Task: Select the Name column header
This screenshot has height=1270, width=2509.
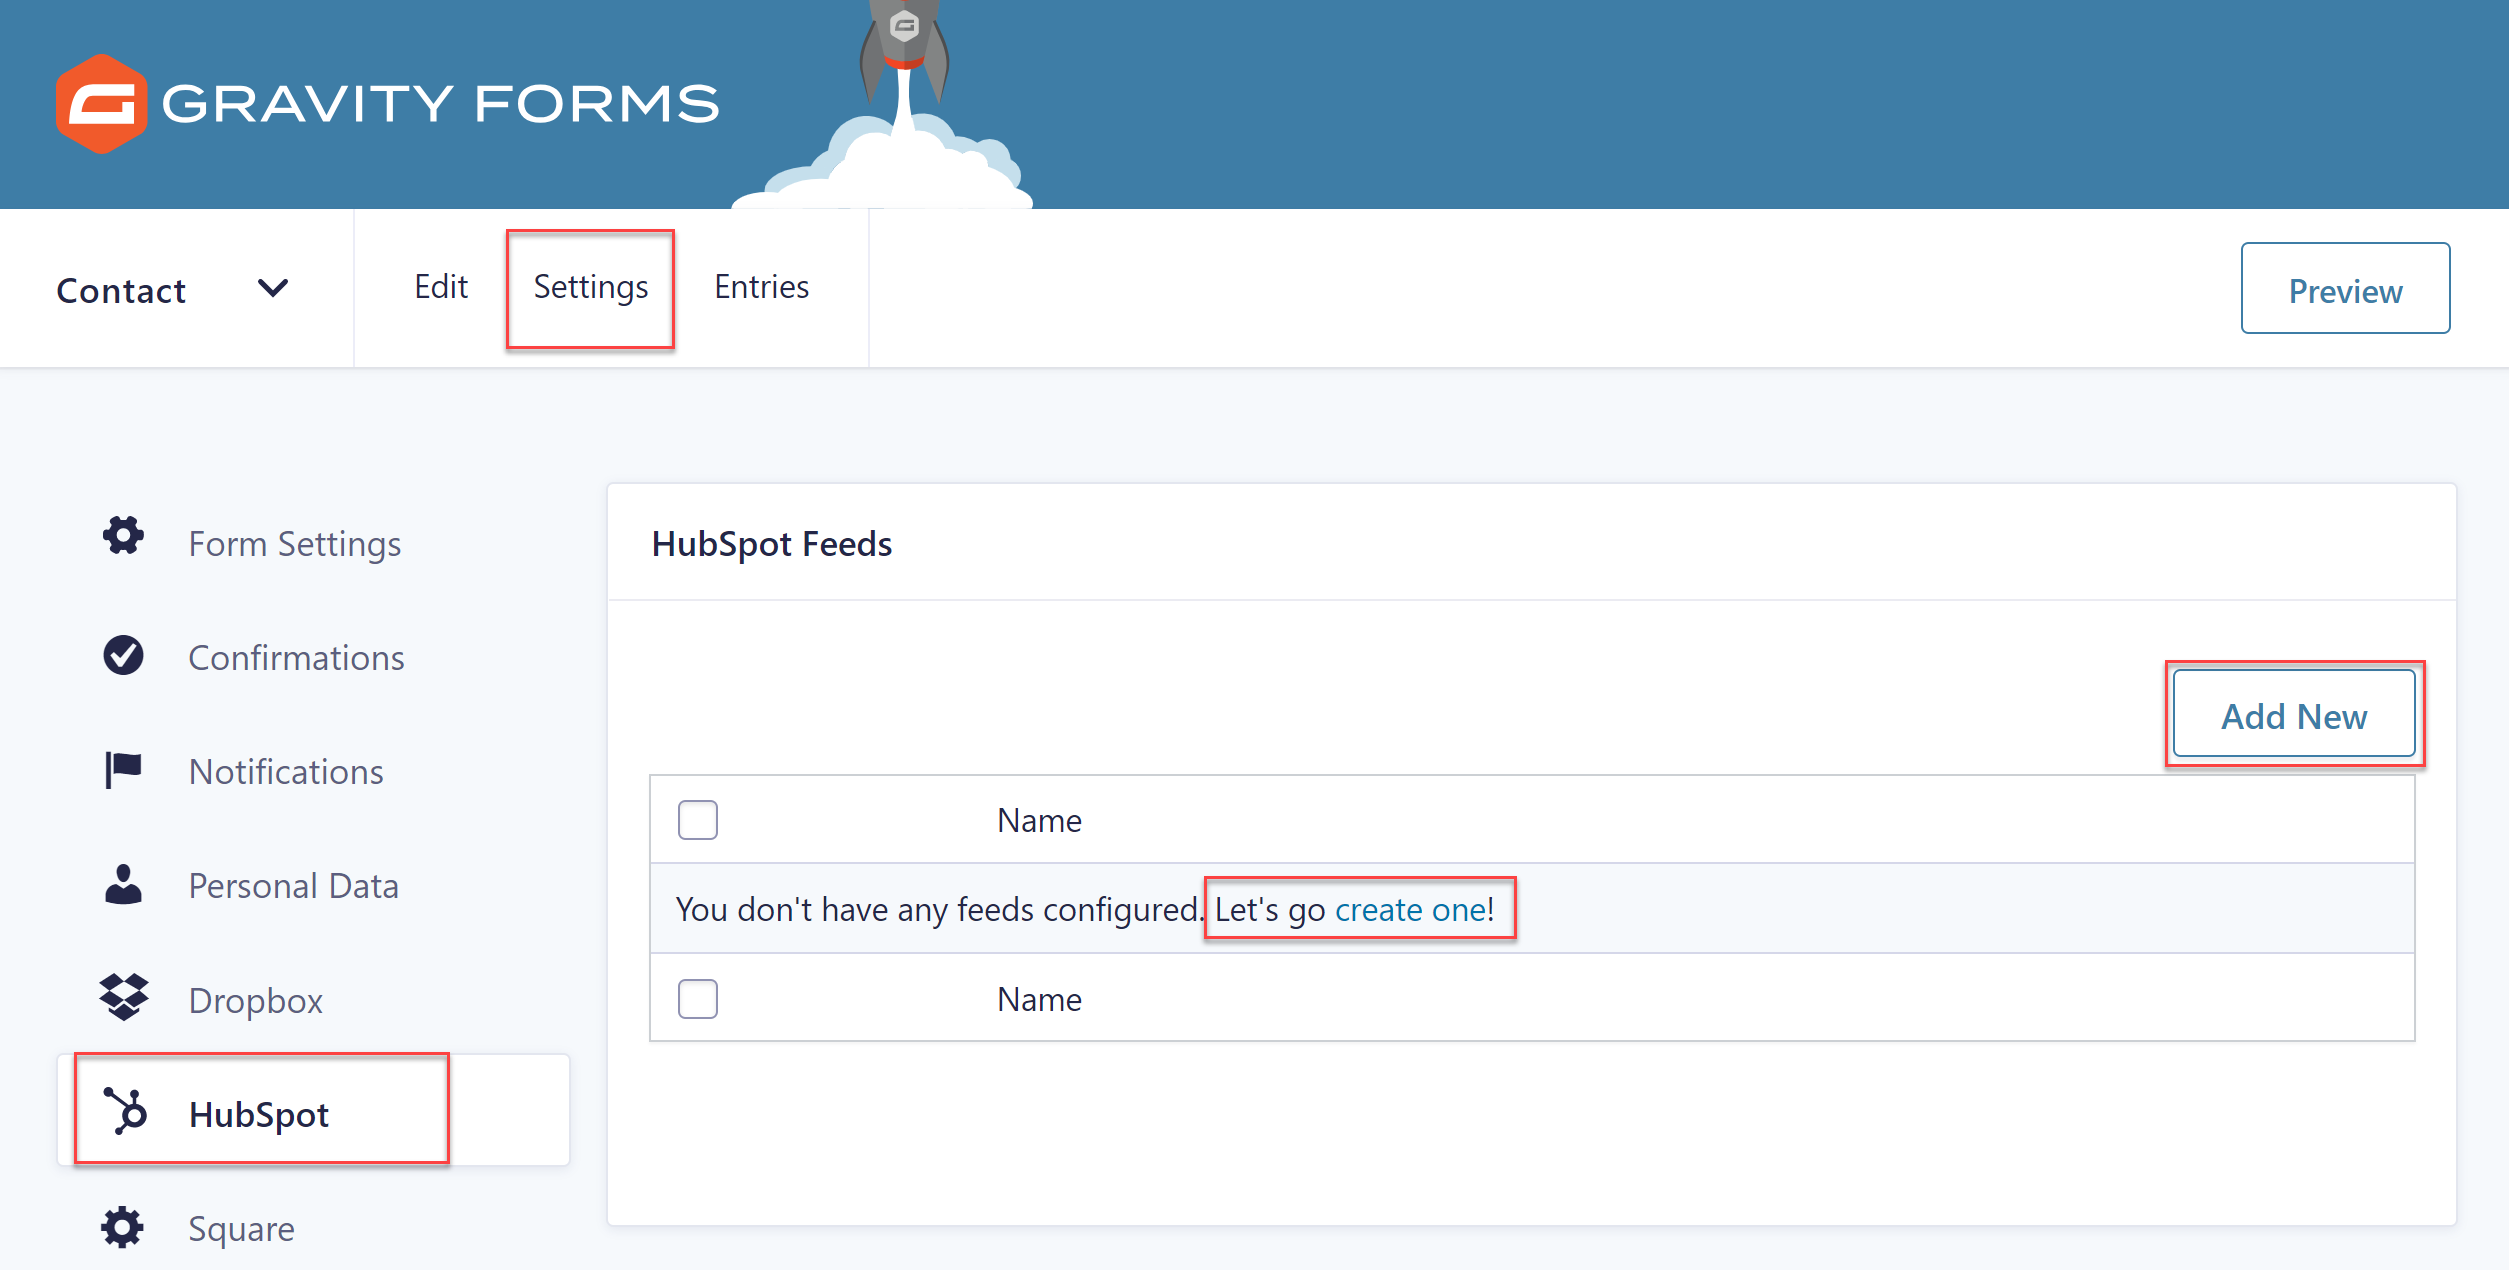Action: tap(1039, 820)
